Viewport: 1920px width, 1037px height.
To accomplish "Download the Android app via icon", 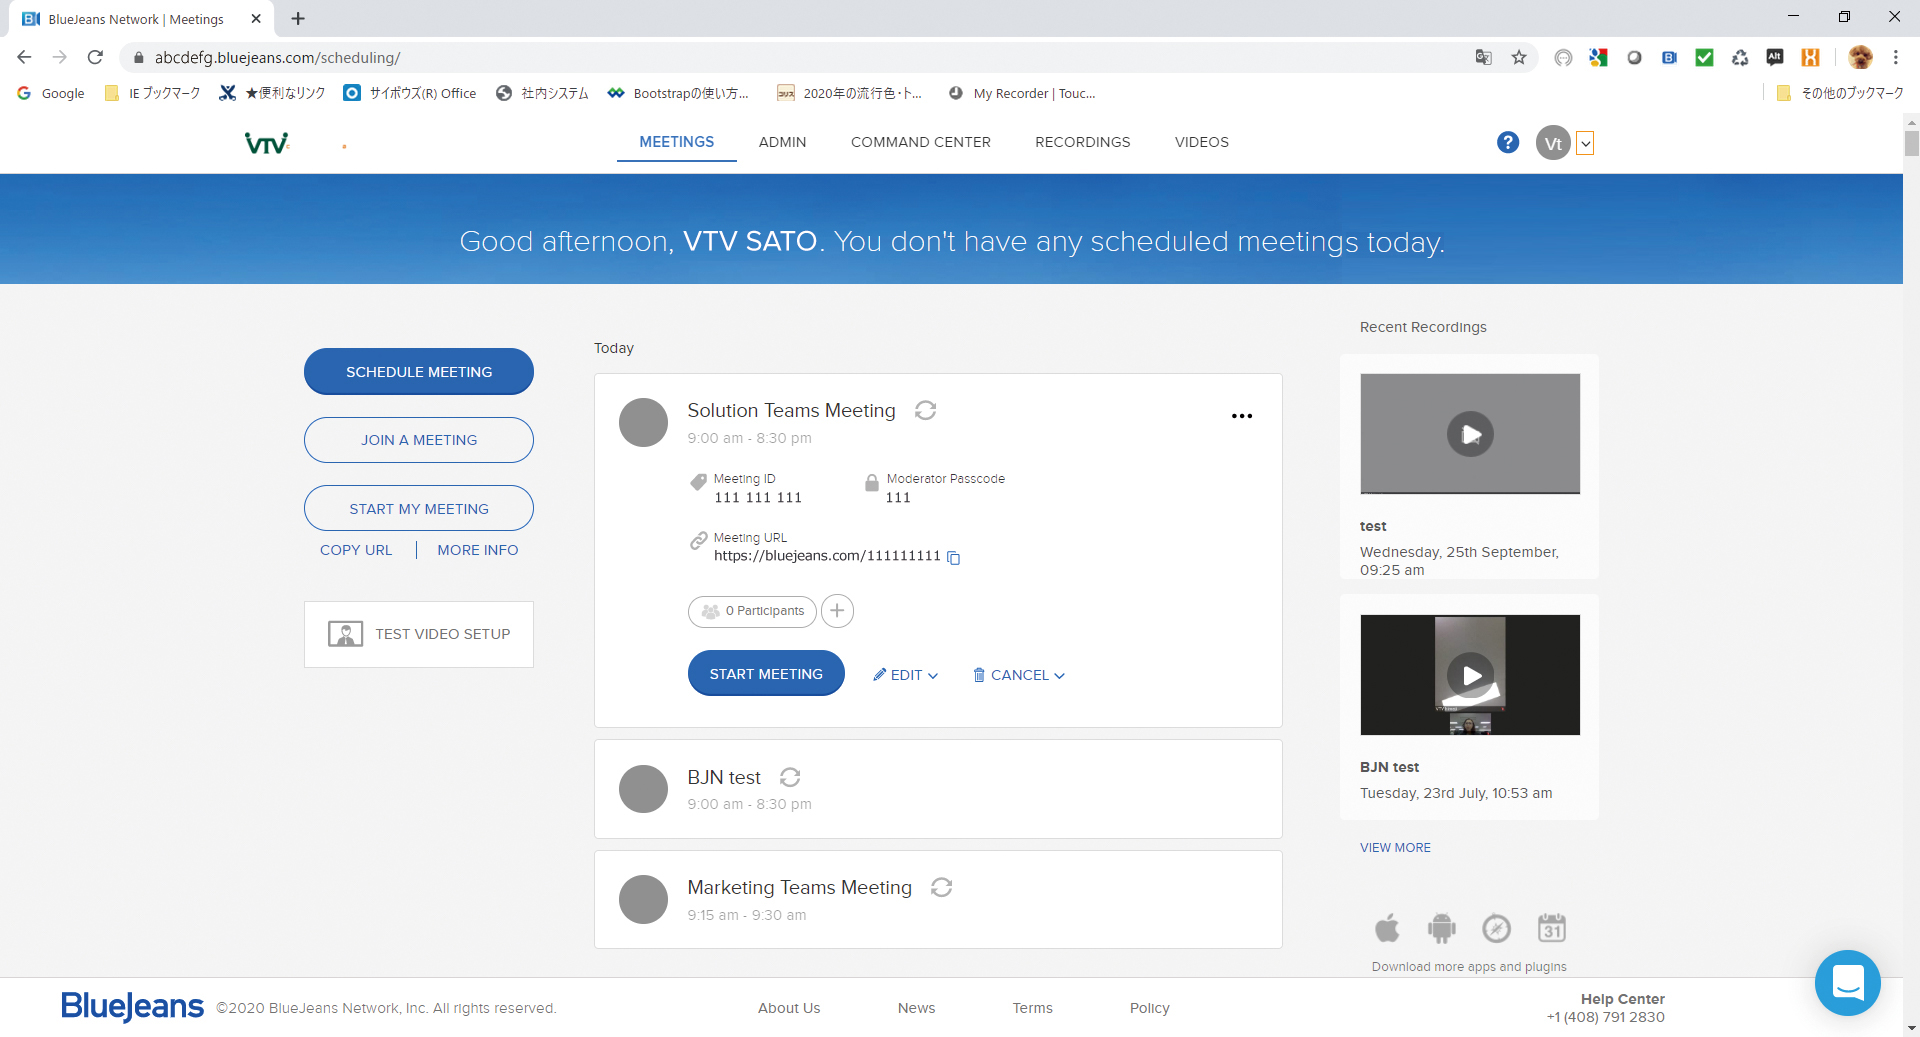I will 1441,928.
